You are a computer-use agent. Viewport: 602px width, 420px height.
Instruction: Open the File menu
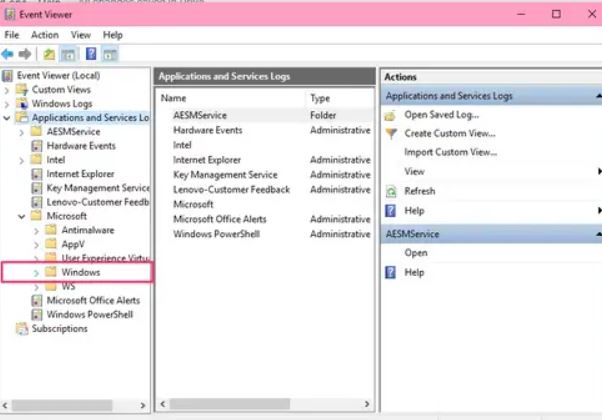pyautogui.click(x=12, y=35)
